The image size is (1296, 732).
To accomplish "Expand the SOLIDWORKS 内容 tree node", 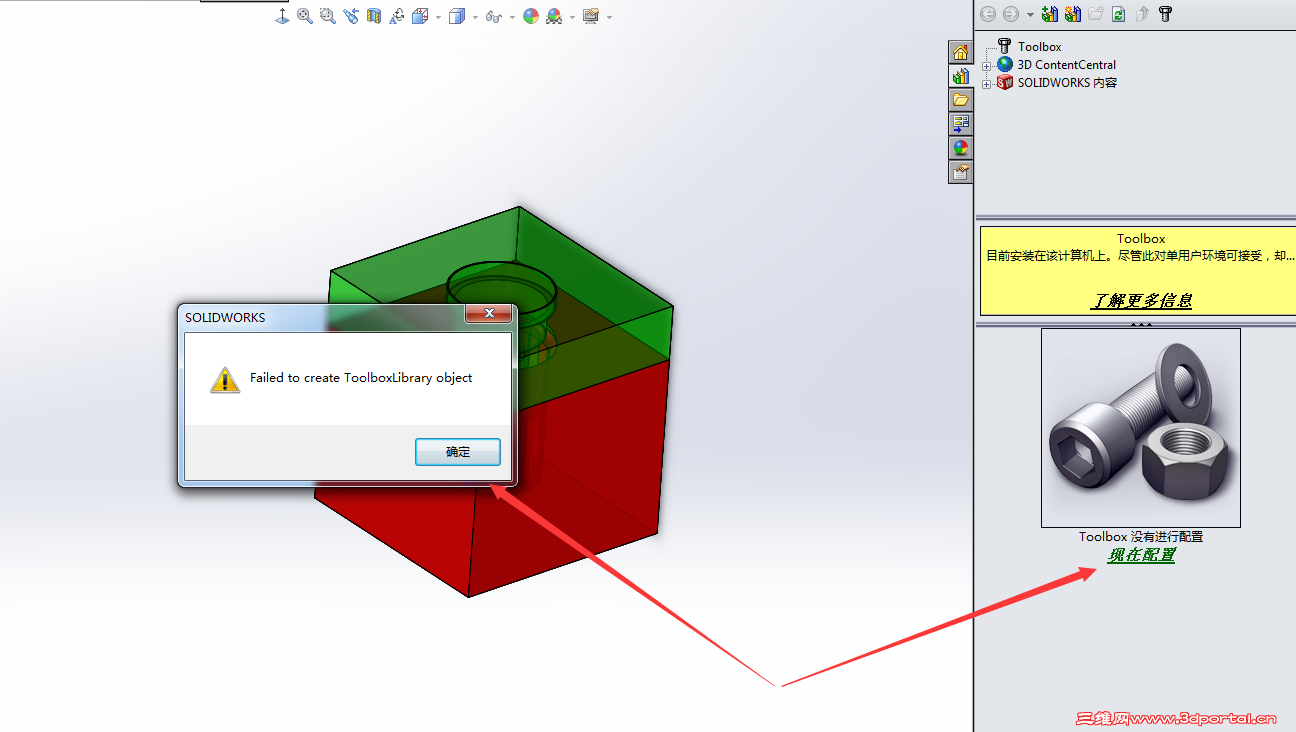I will point(986,84).
